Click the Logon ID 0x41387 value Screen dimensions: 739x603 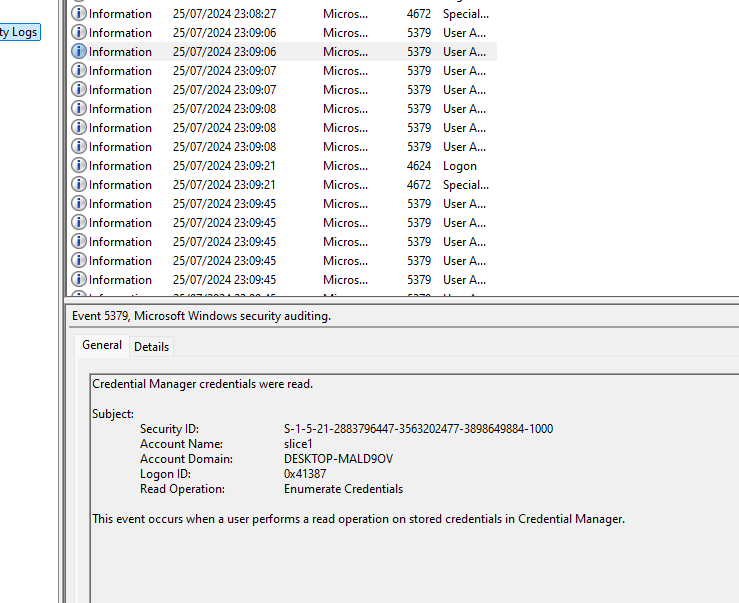[305, 474]
